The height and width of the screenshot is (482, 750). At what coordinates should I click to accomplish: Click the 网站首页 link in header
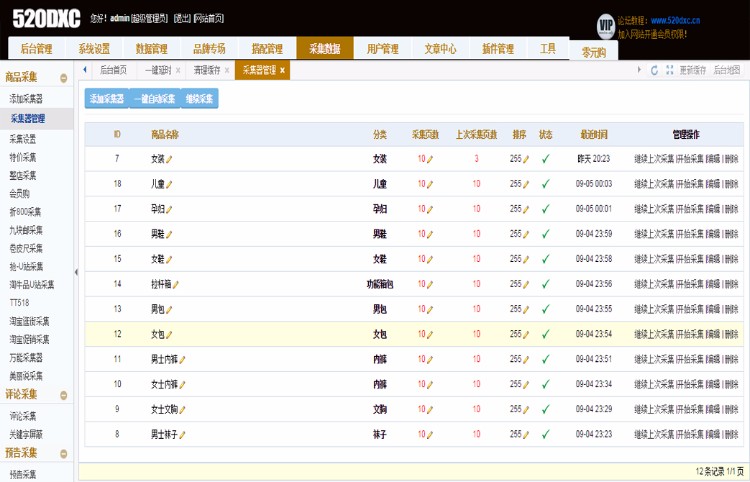(209, 19)
